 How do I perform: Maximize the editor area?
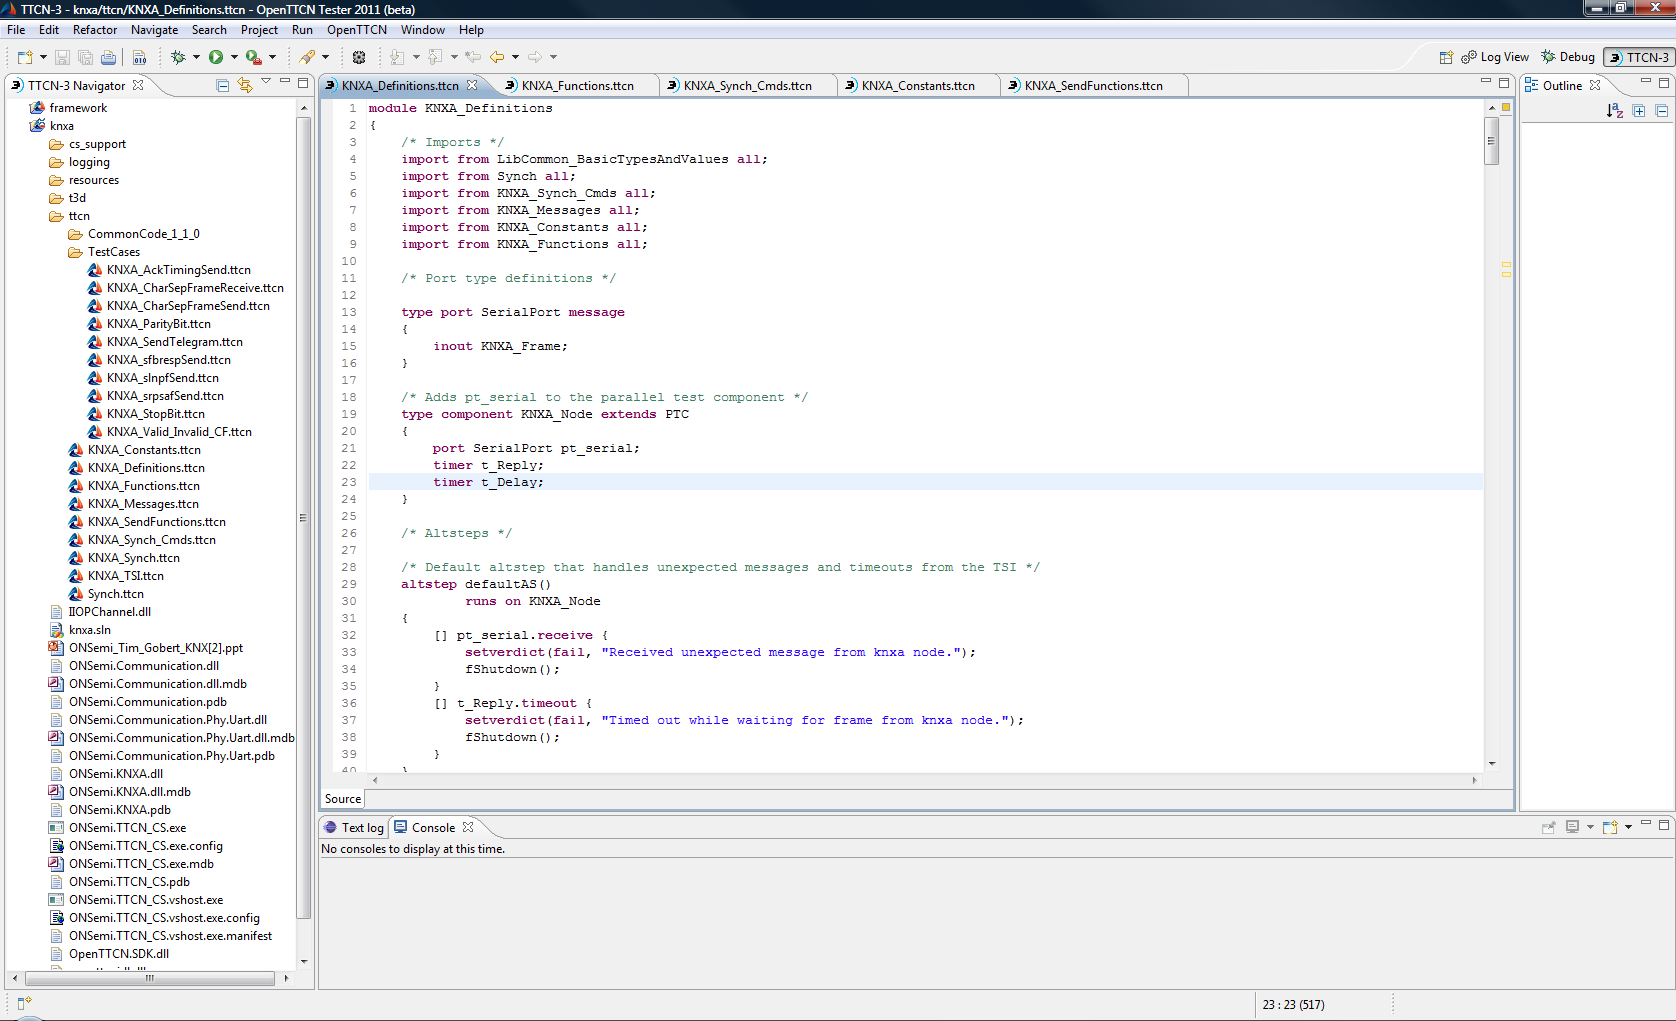coord(1503,83)
